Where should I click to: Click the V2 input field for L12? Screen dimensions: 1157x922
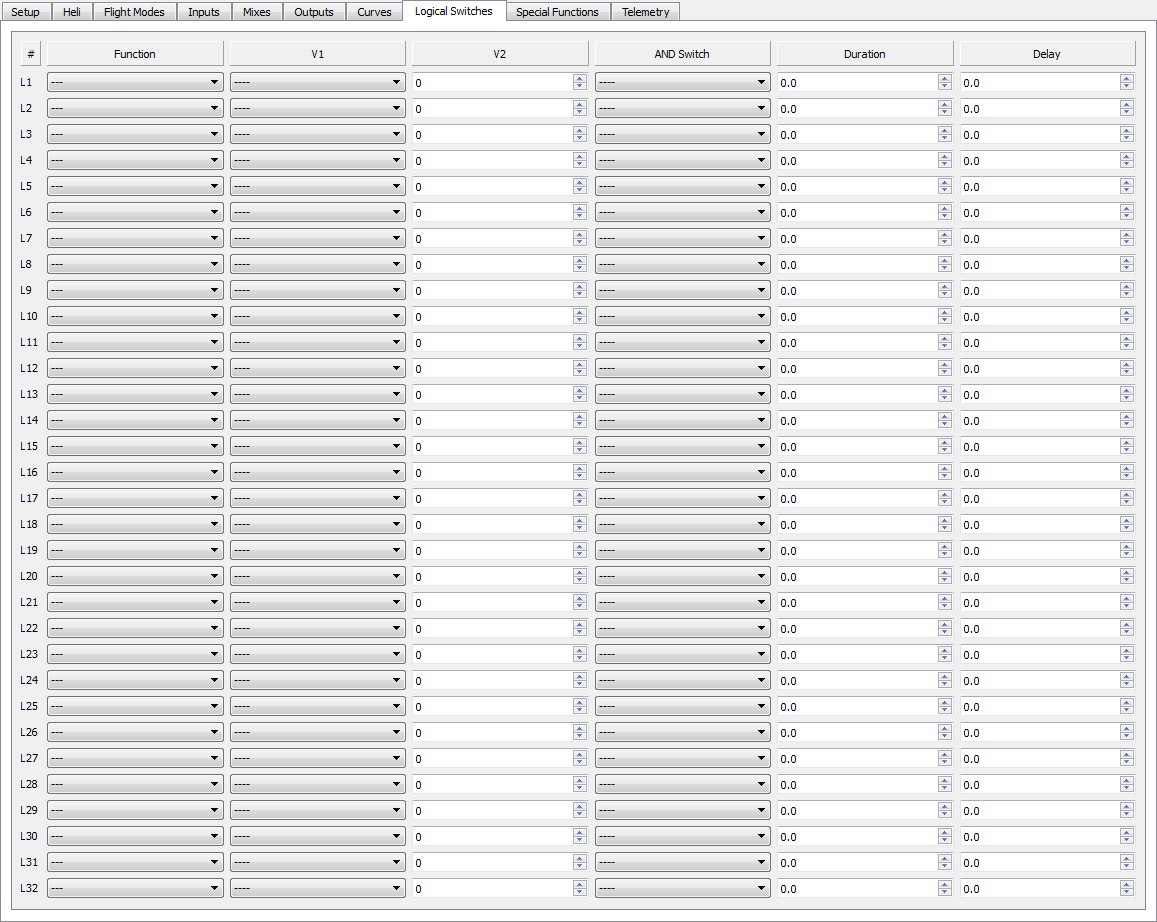pyautogui.click(x=492, y=369)
